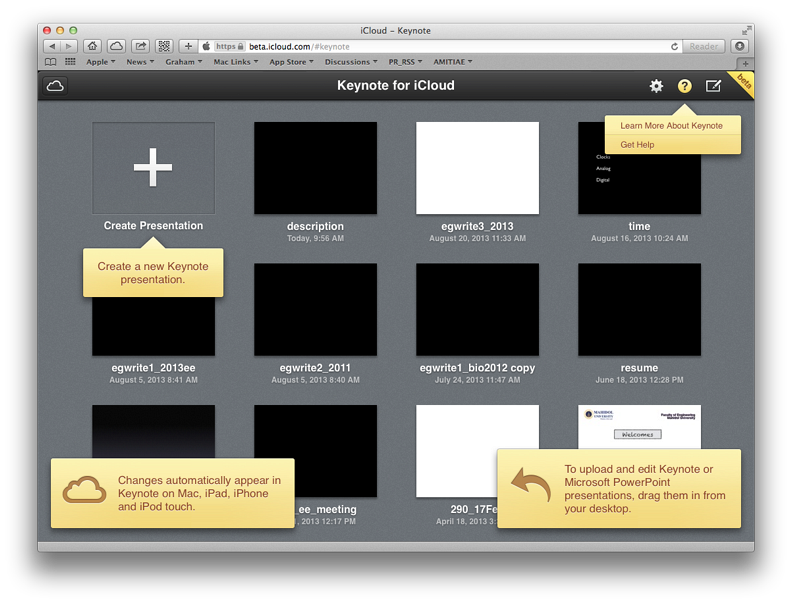
Task: Open the egwrite1_bio2012 copy thumbnail
Action: click(x=477, y=309)
